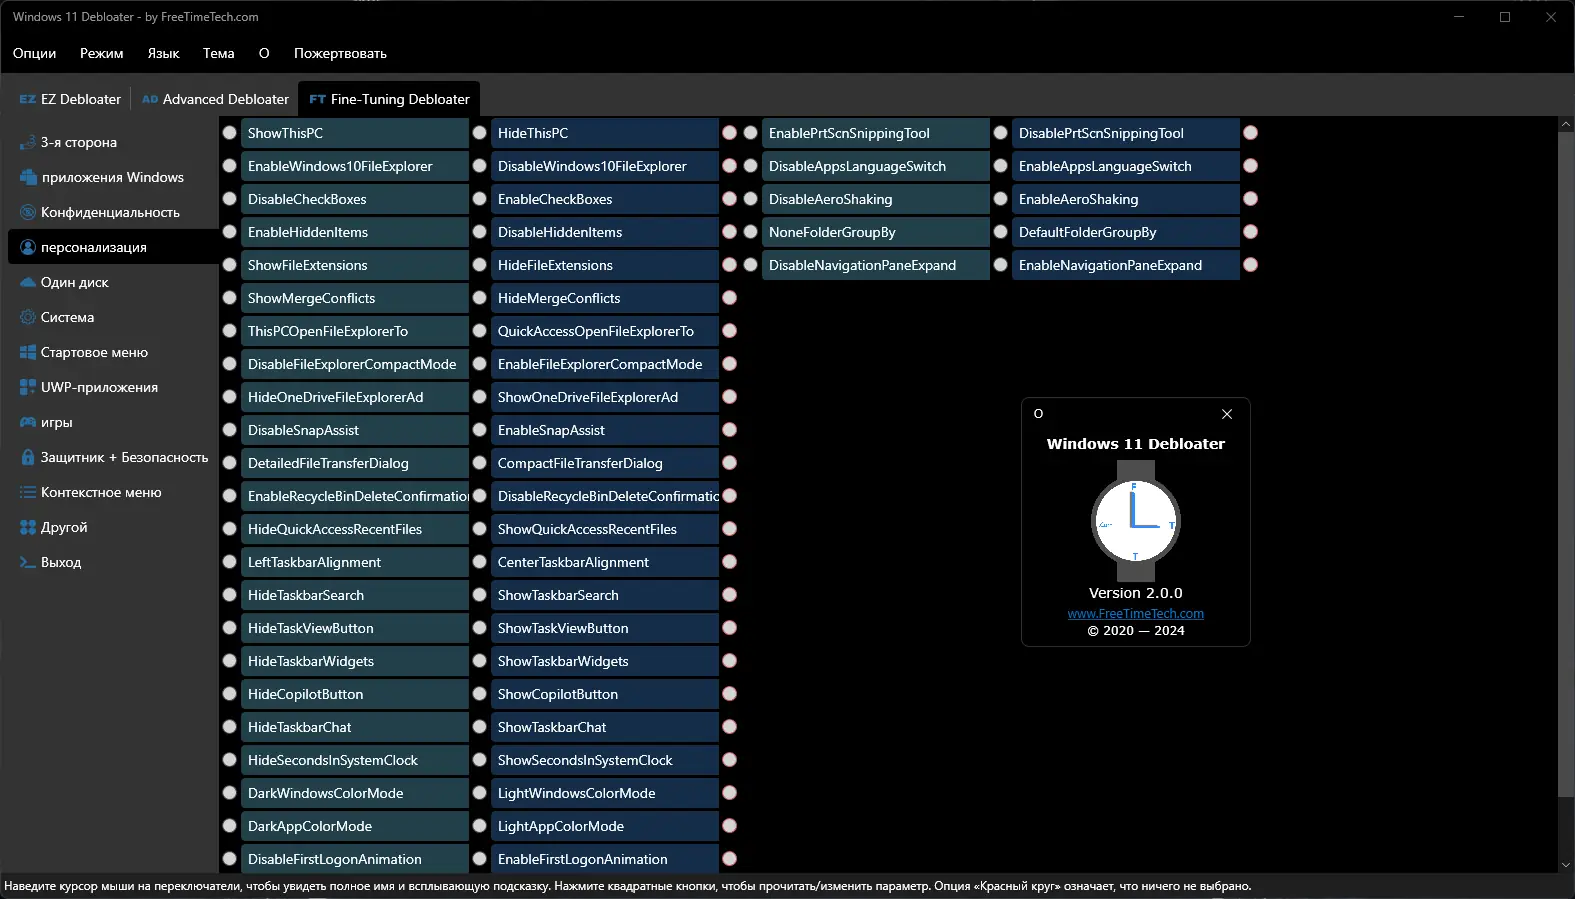Select the radio circle before DisableHiddenItems
This screenshot has width=1575, height=899.
tap(480, 232)
